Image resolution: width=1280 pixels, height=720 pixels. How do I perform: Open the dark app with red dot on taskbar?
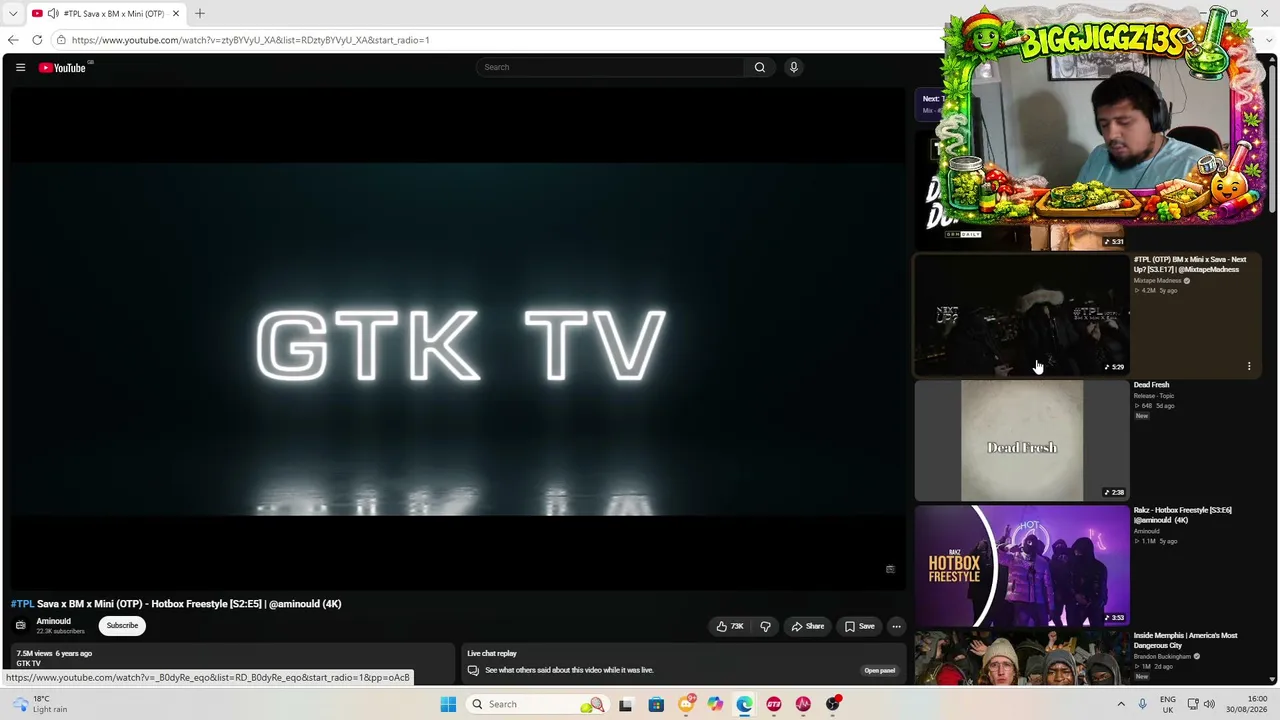pos(832,704)
